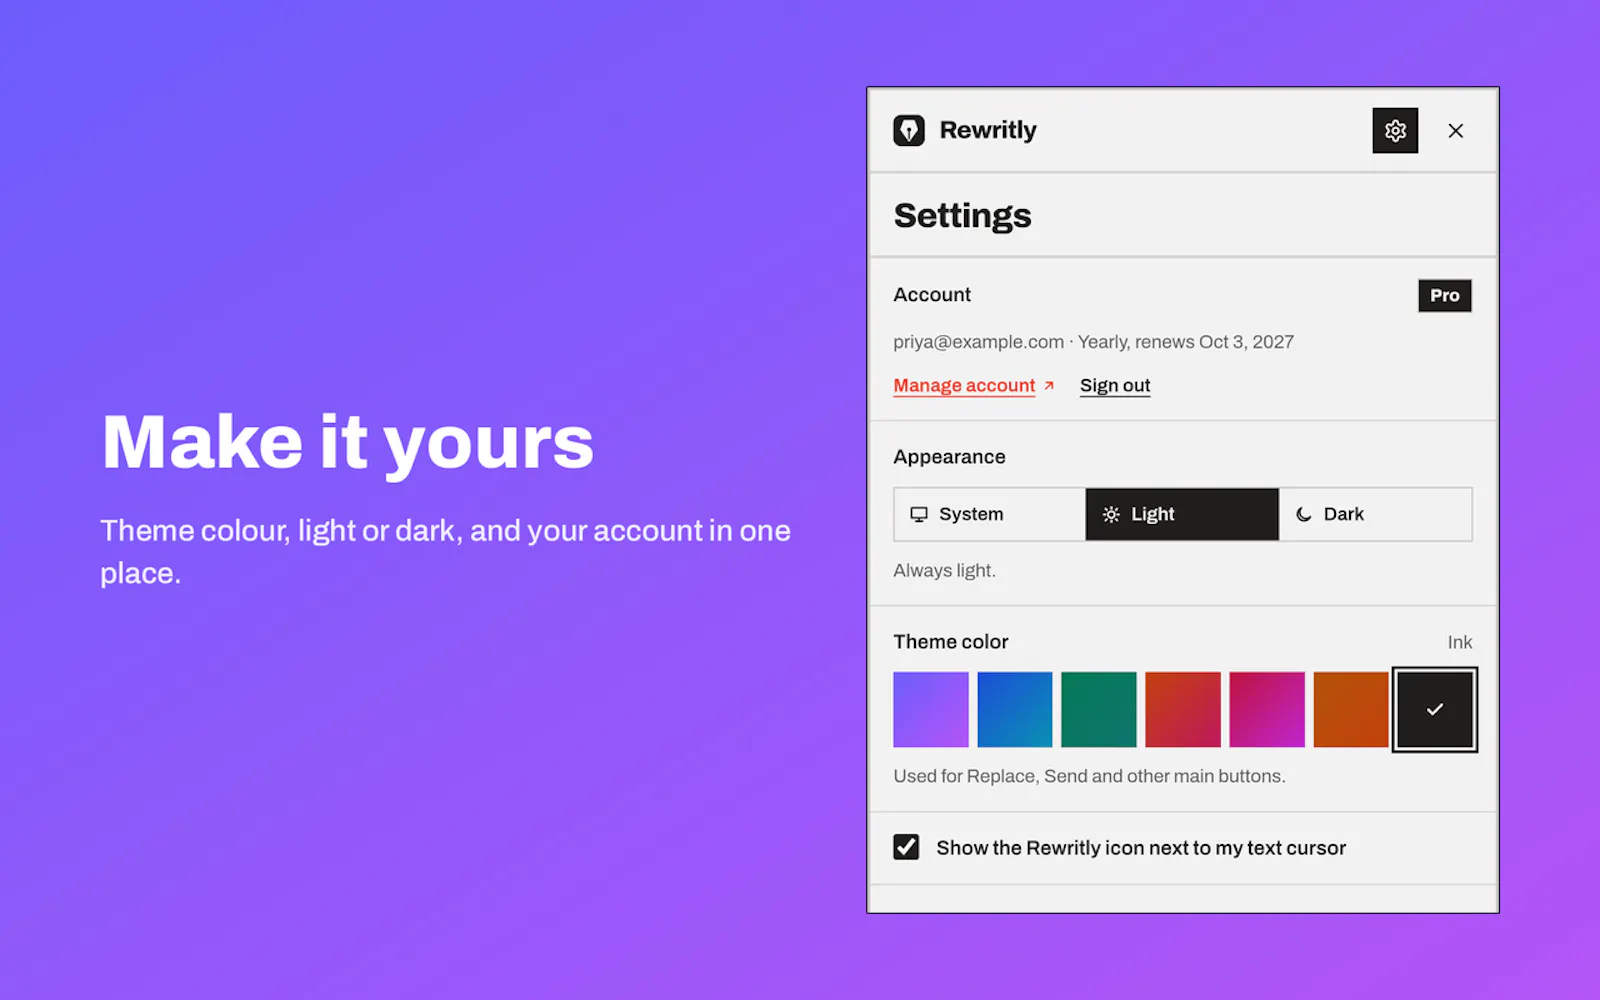Pick the pink magenta theme swatch
The height and width of the screenshot is (1000, 1600).
[x=1267, y=709]
